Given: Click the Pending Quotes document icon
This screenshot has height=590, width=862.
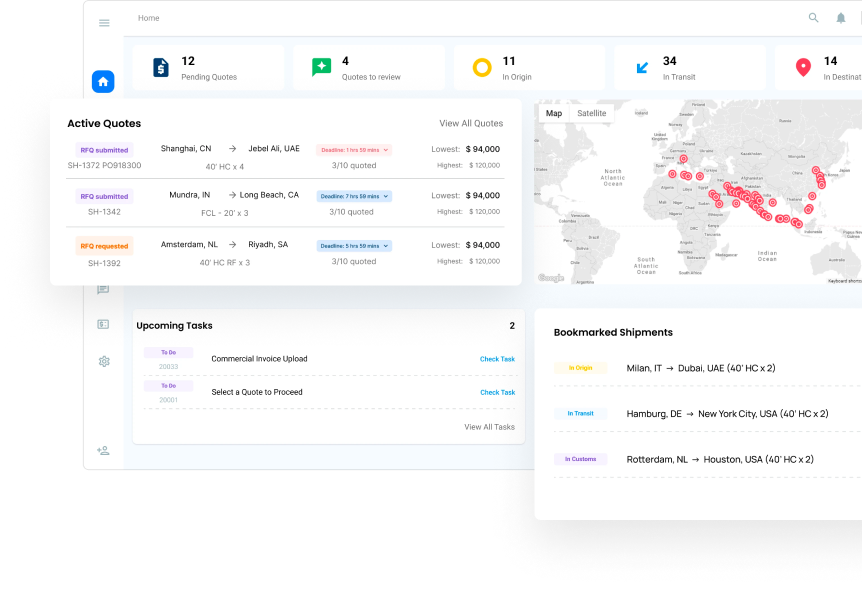Looking at the screenshot, I should (x=161, y=68).
